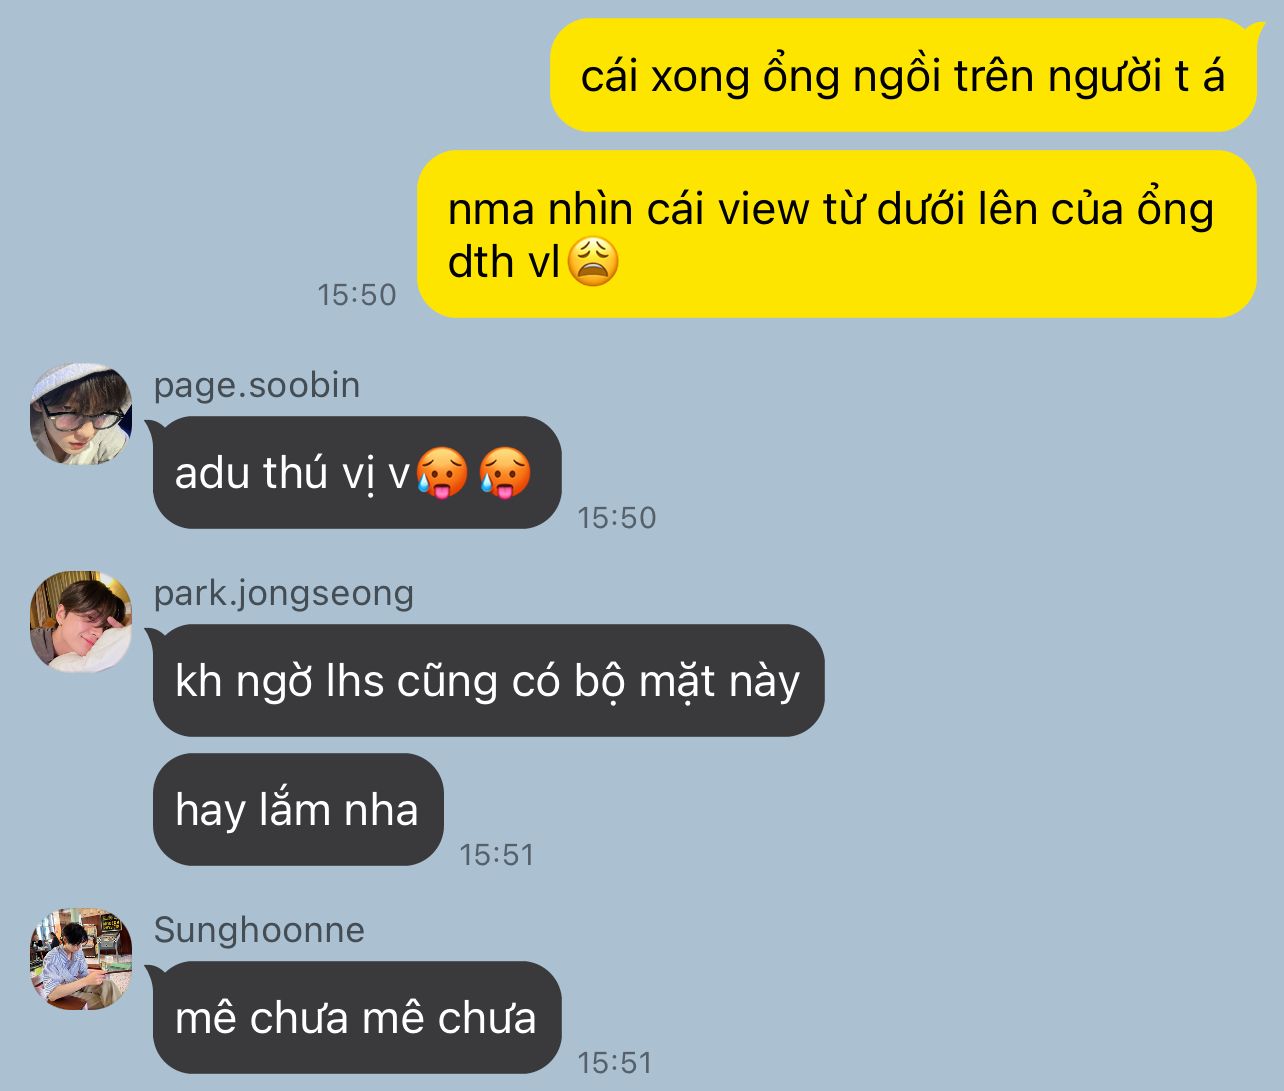Click the word 'view' in the yellow message
1284x1091 pixels.
[x=764, y=210]
